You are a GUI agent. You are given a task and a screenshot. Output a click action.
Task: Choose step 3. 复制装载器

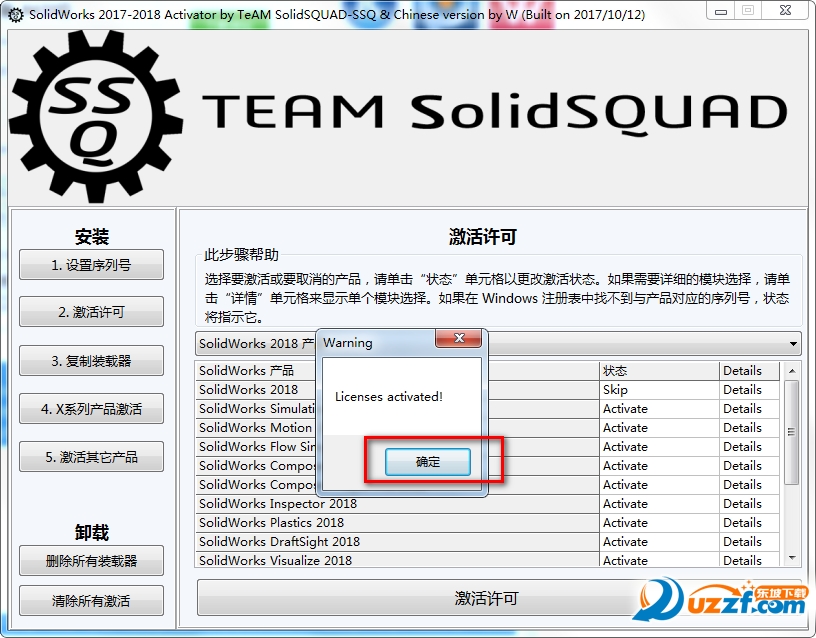(91, 361)
